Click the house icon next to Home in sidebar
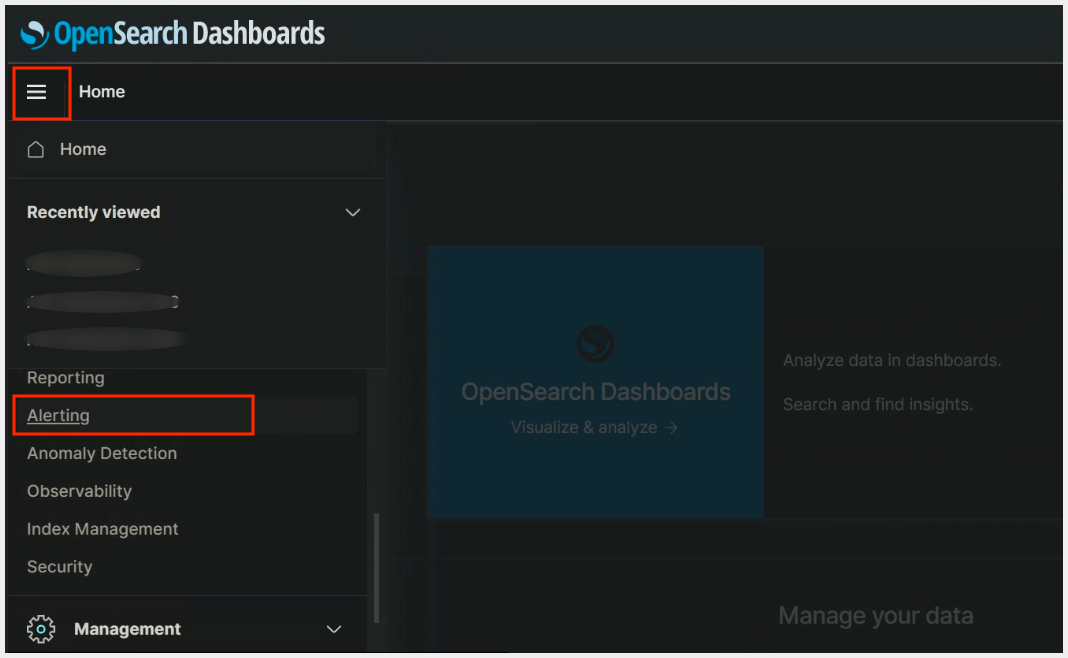Screen dimensions: 1068x658 click(x=36, y=149)
